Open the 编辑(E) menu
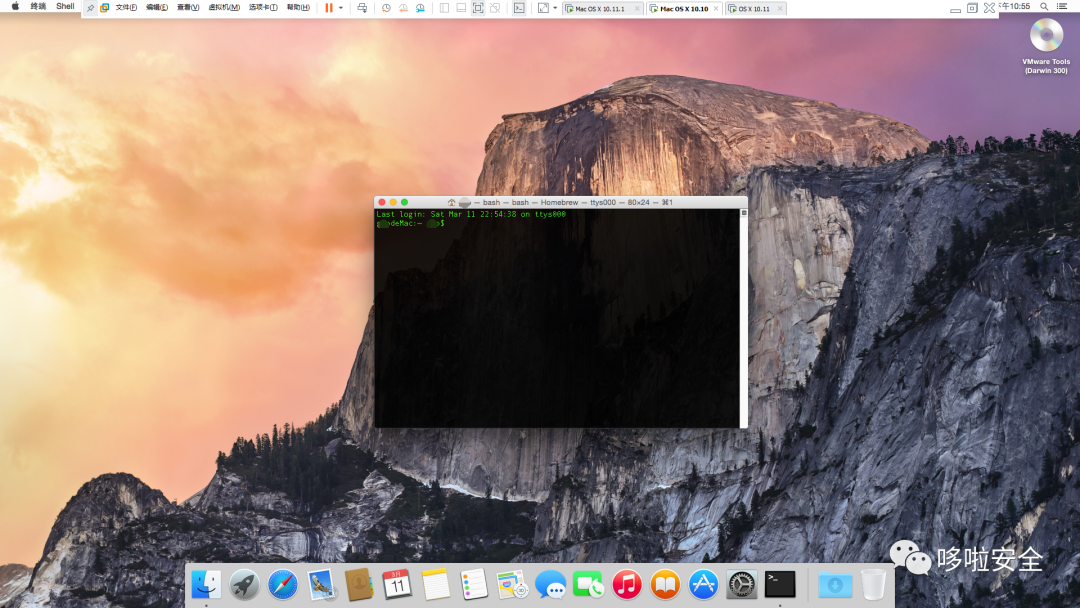This screenshot has width=1080, height=608. click(x=157, y=8)
